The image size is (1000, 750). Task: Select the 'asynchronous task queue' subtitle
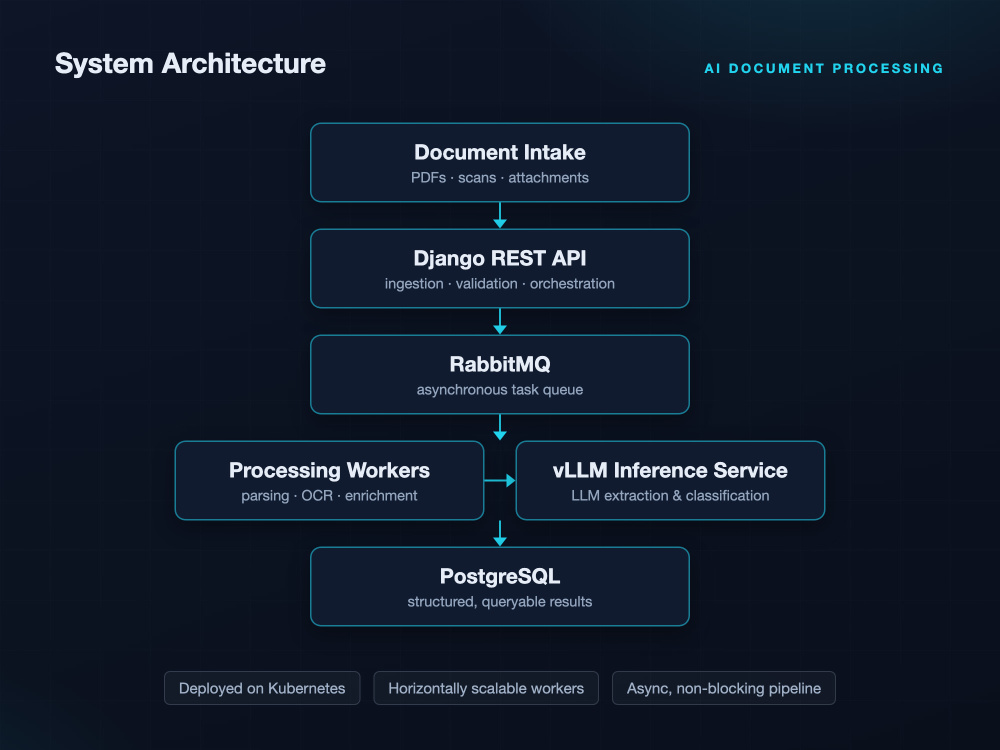500,390
